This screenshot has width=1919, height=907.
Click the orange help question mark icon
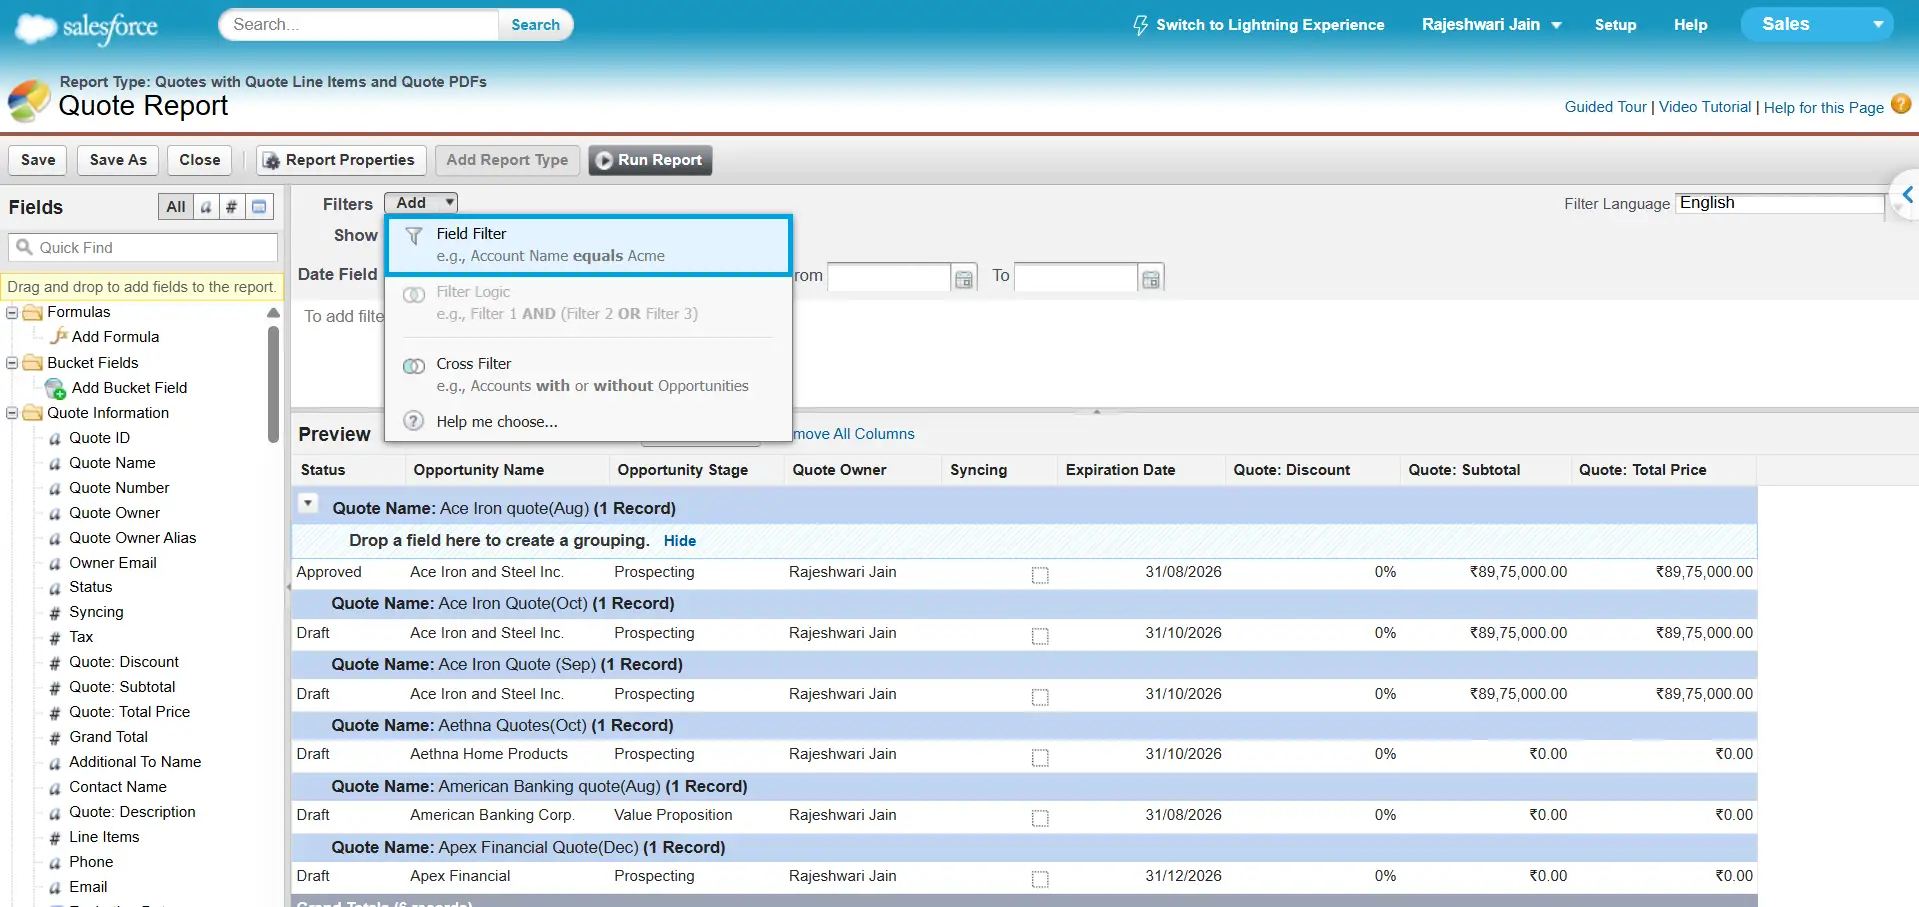tap(1901, 104)
